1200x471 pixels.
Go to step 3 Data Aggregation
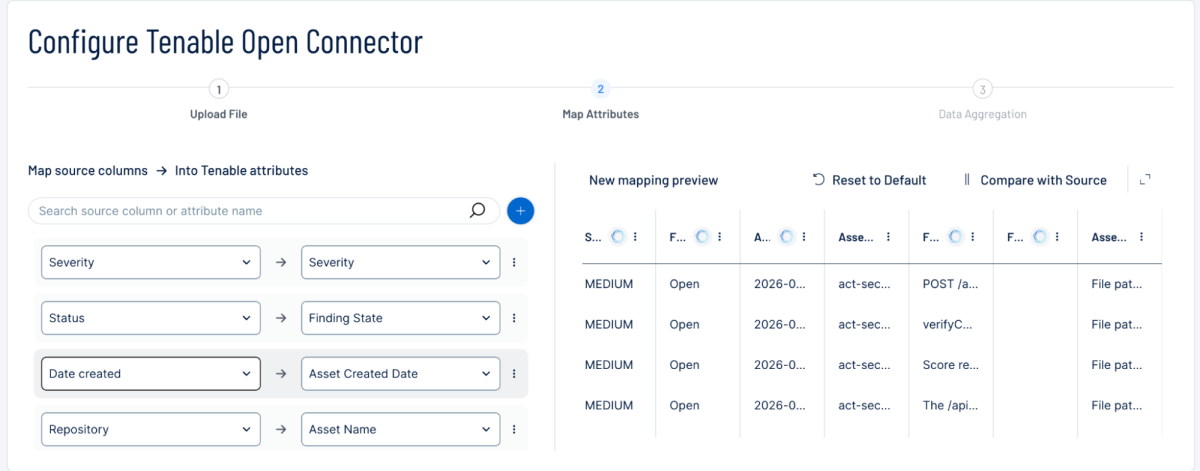pos(982,100)
